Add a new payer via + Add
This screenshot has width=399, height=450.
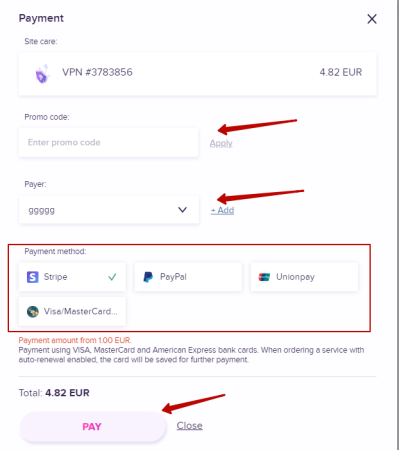click(x=222, y=211)
